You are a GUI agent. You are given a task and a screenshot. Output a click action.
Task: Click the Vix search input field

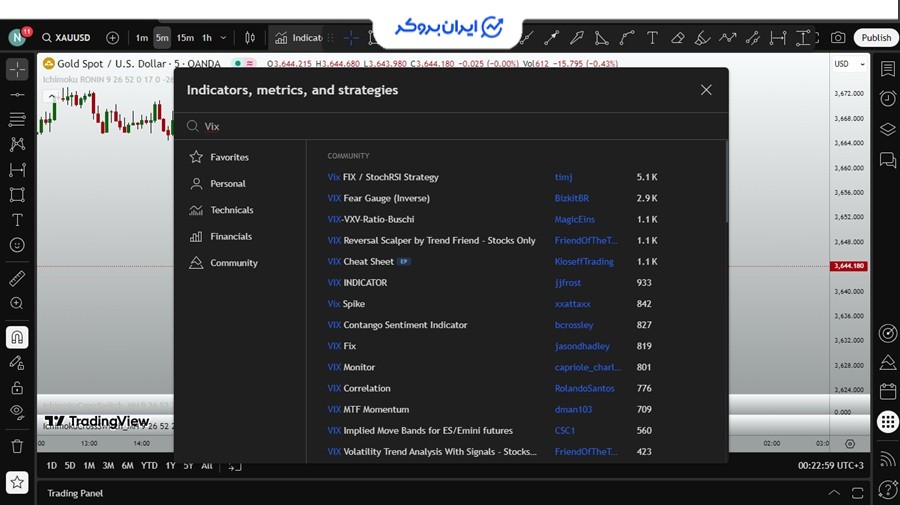[451, 126]
